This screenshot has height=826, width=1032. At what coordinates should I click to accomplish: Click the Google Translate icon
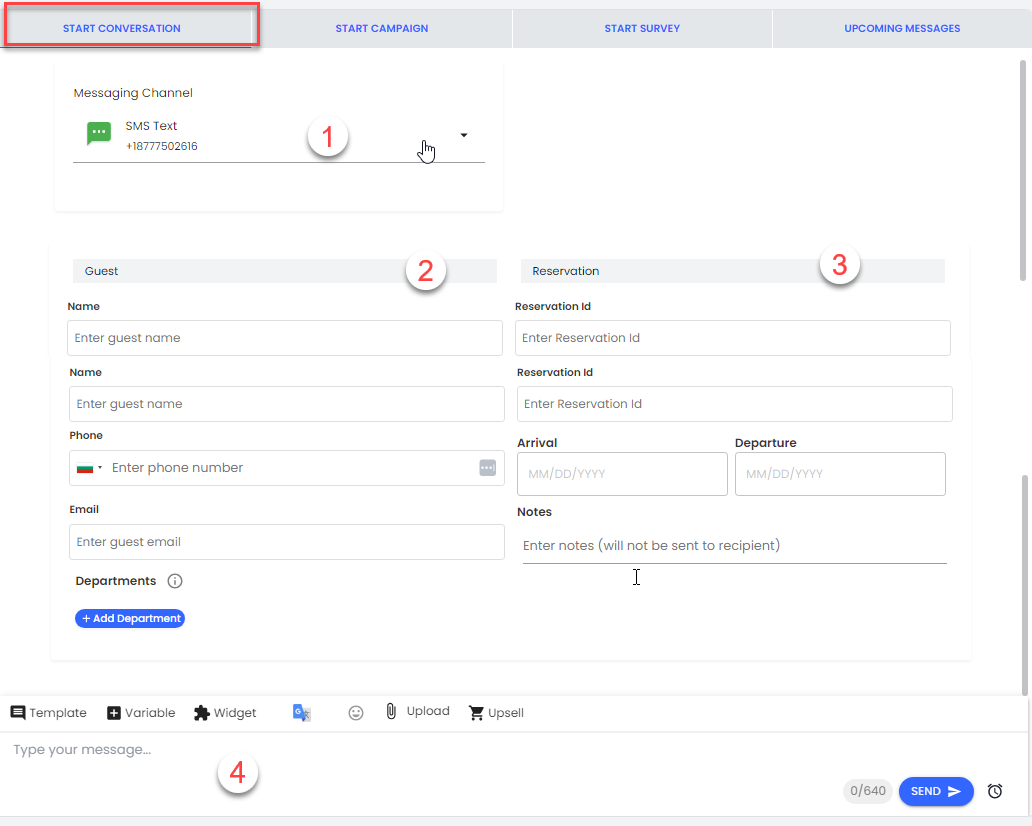coord(302,713)
